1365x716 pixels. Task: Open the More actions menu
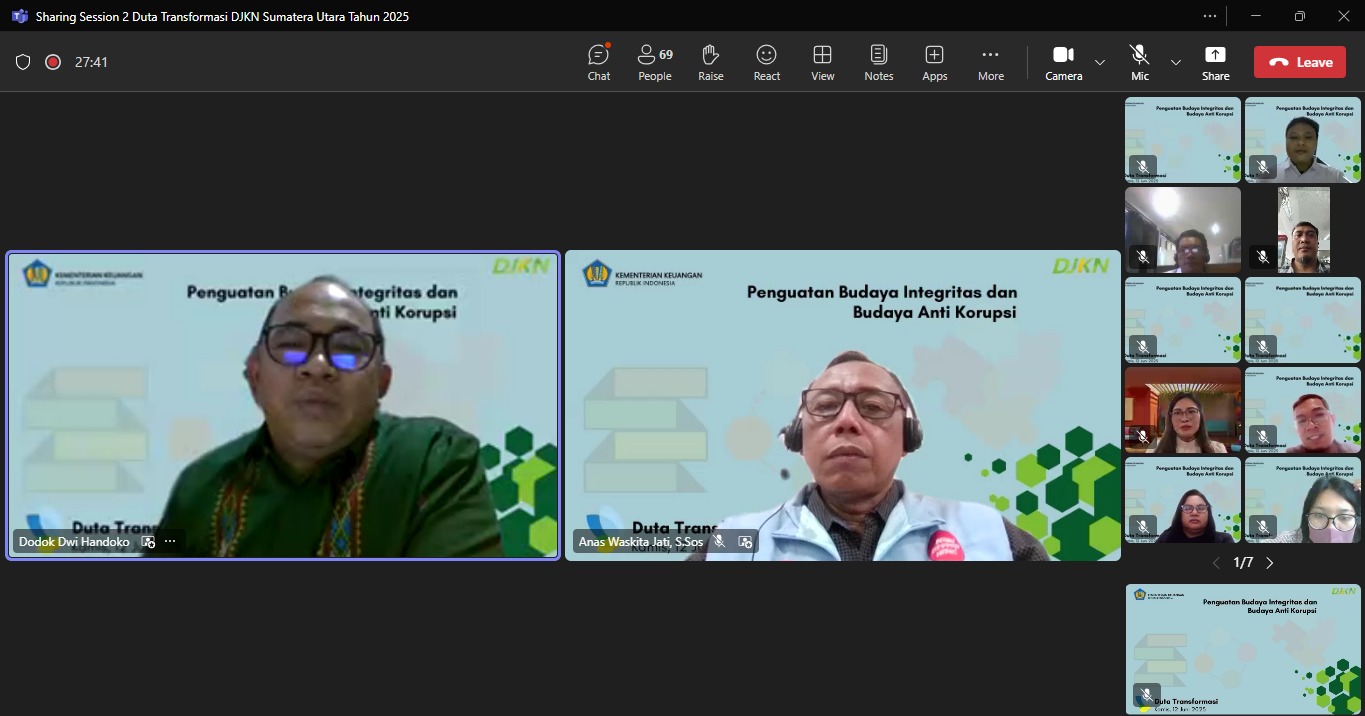(x=991, y=62)
